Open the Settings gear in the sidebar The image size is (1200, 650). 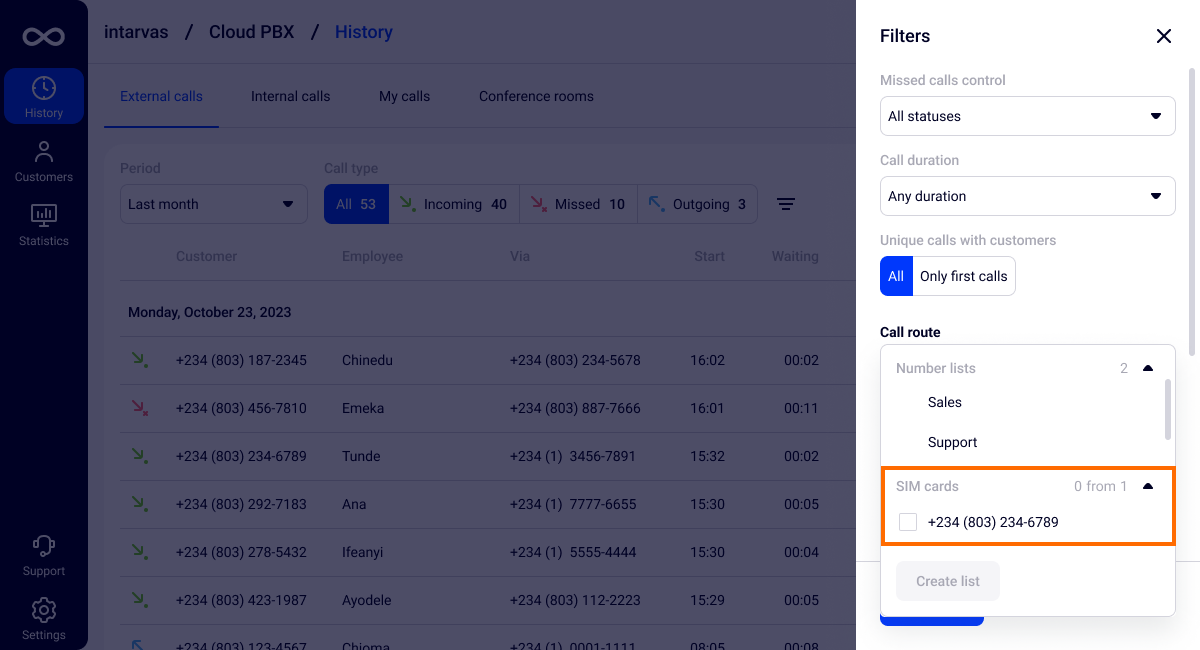[x=44, y=619]
